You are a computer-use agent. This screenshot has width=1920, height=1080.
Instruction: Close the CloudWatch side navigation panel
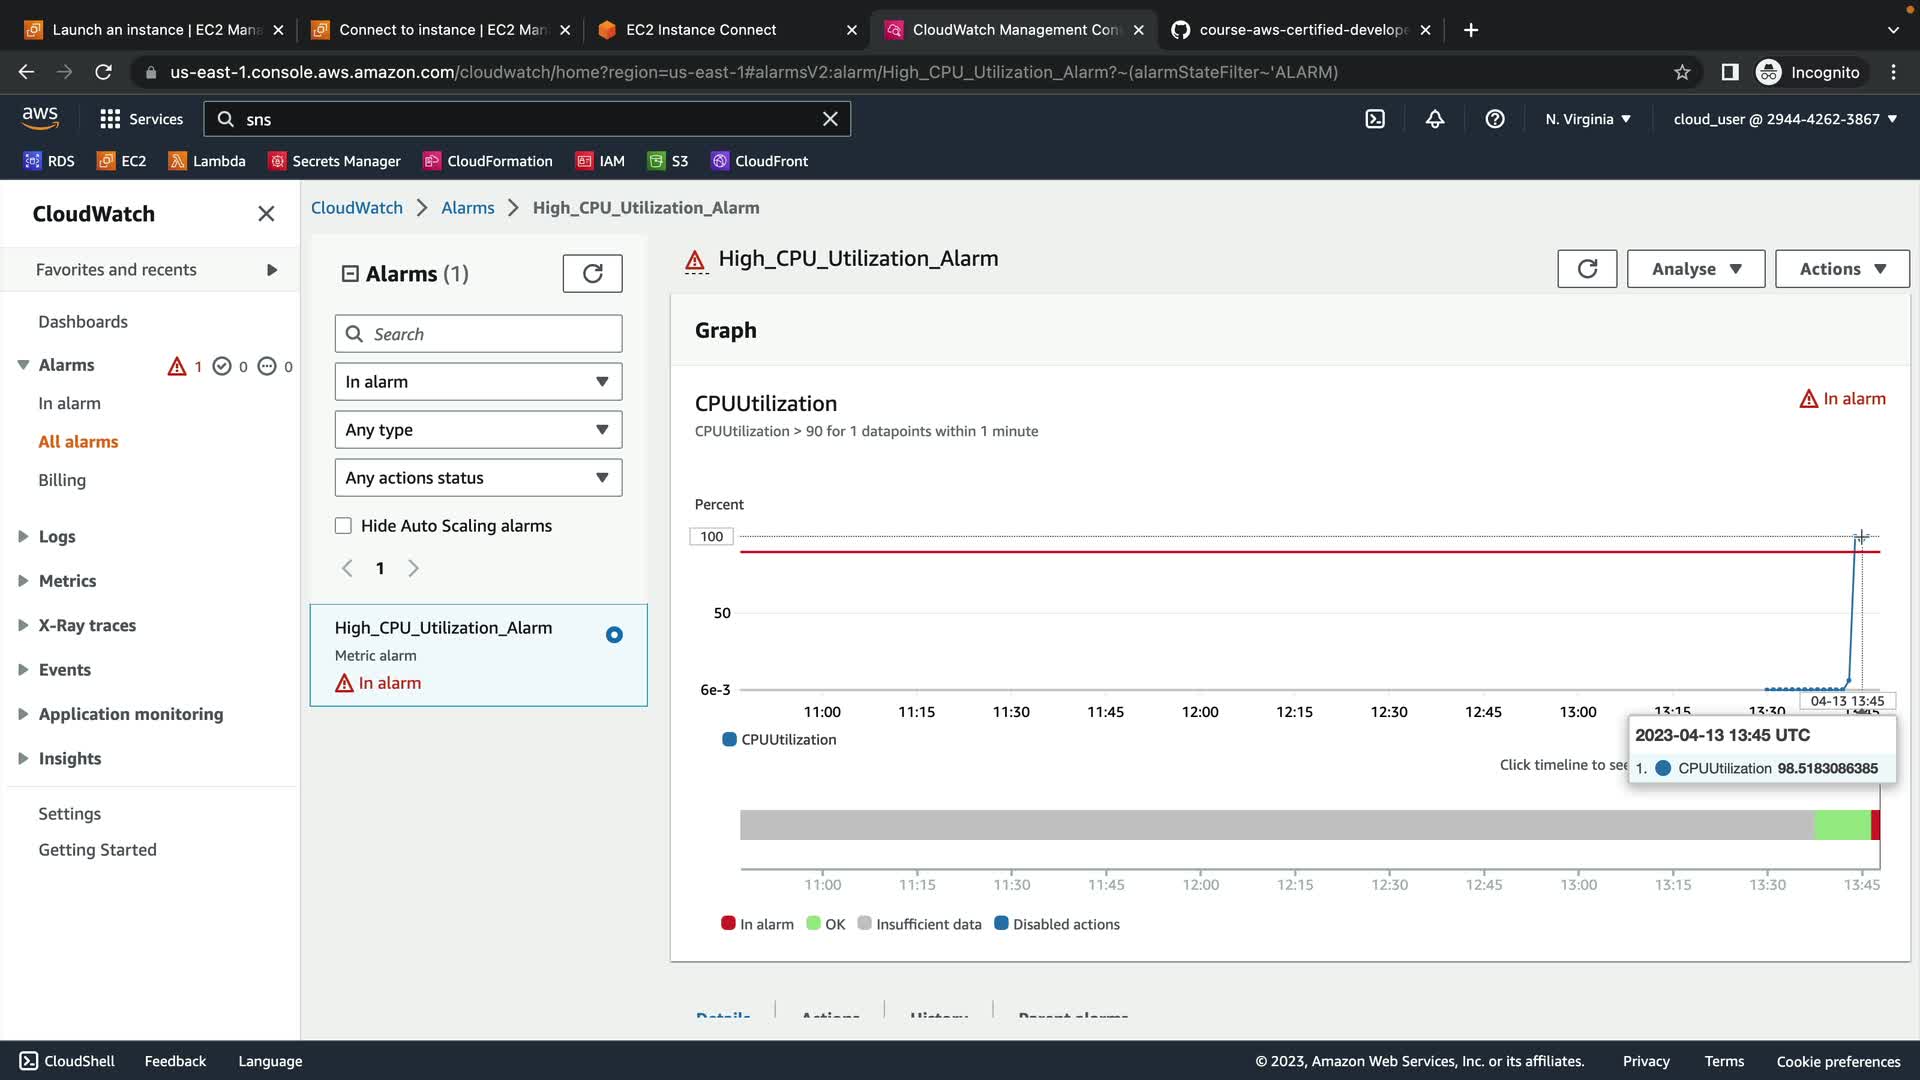(x=266, y=214)
